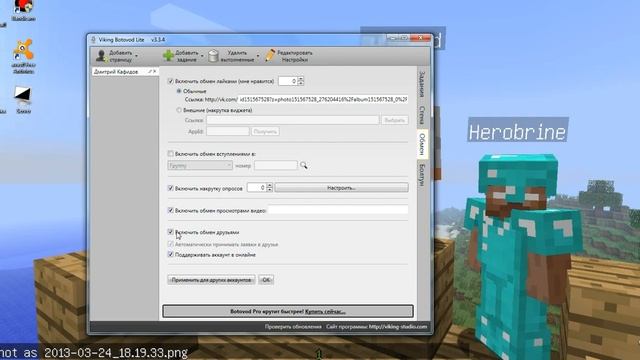Switch to the Задания vertical tab
This screenshot has width=640, height=360.
point(422,84)
